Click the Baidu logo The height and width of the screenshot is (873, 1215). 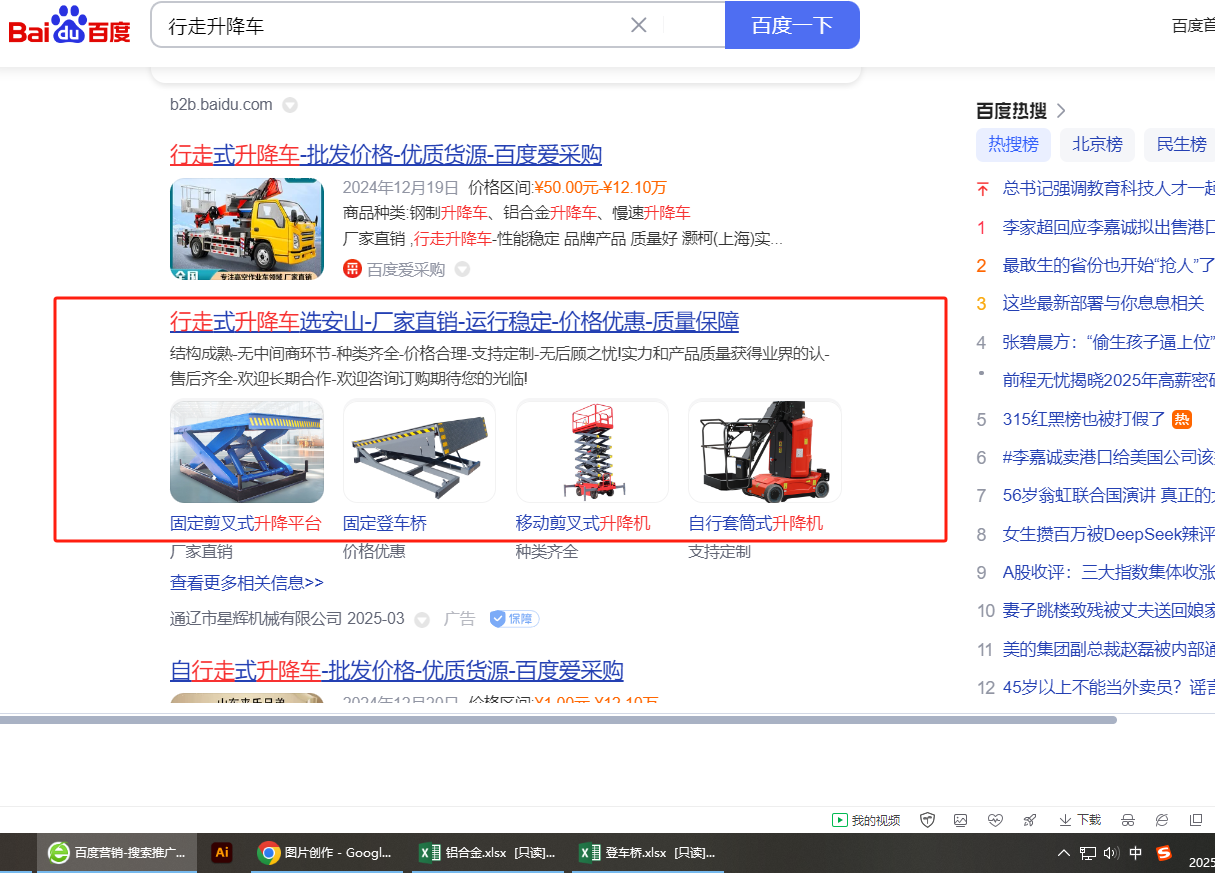pyautogui.click(x=70, y=25)
